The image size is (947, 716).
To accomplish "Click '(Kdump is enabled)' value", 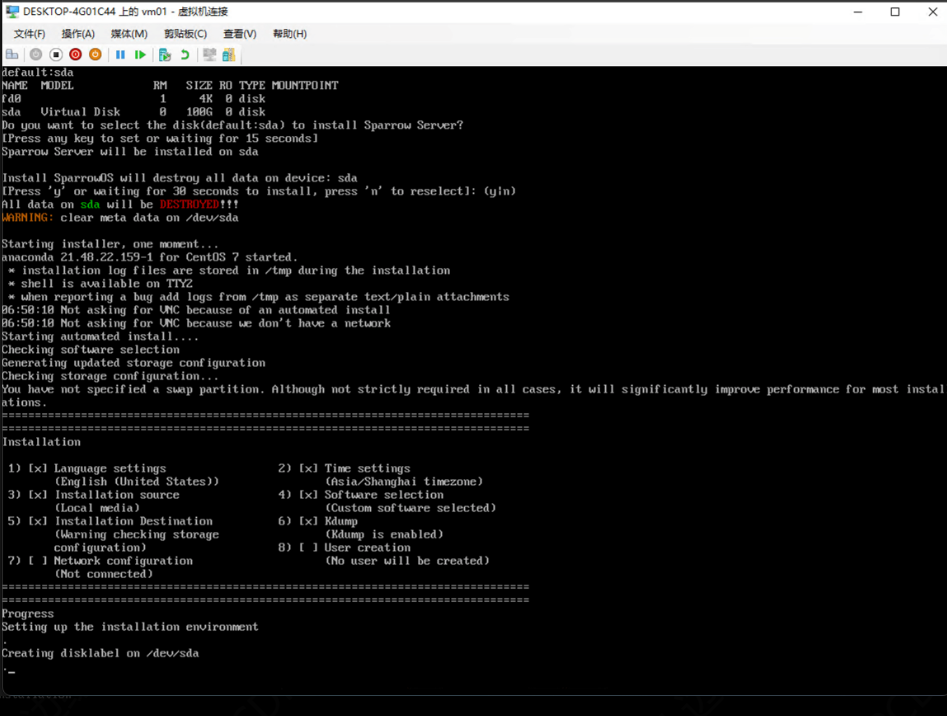I will click(384, 535).
